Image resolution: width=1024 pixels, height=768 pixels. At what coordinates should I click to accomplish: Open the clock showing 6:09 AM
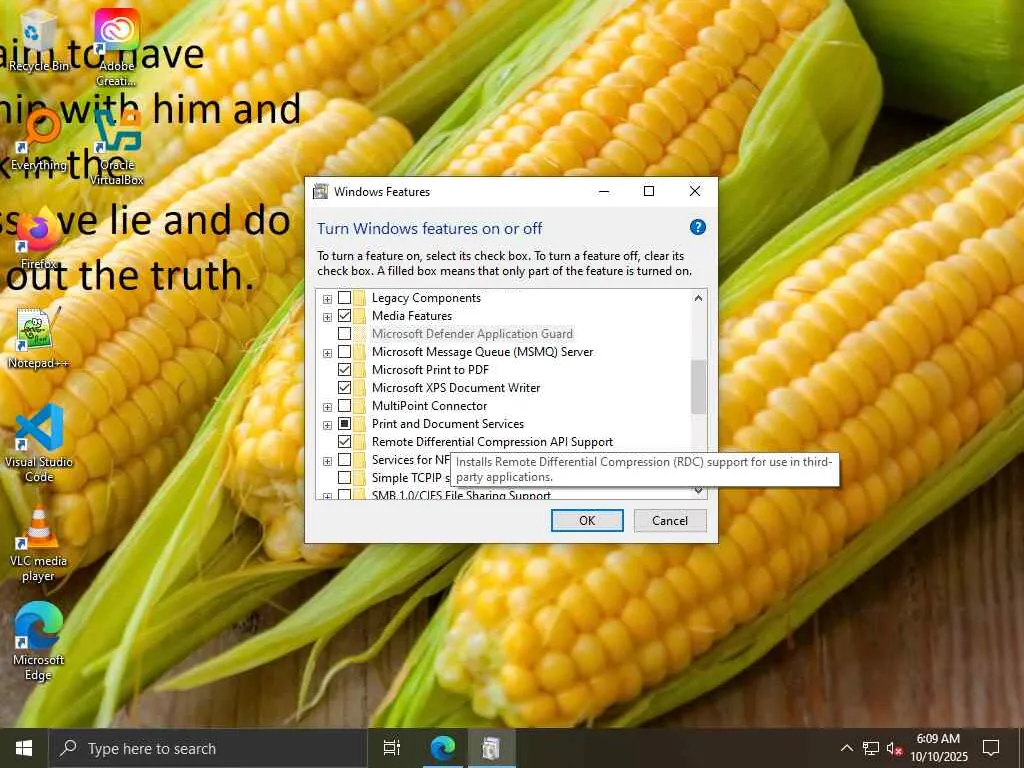pos(938,748)
